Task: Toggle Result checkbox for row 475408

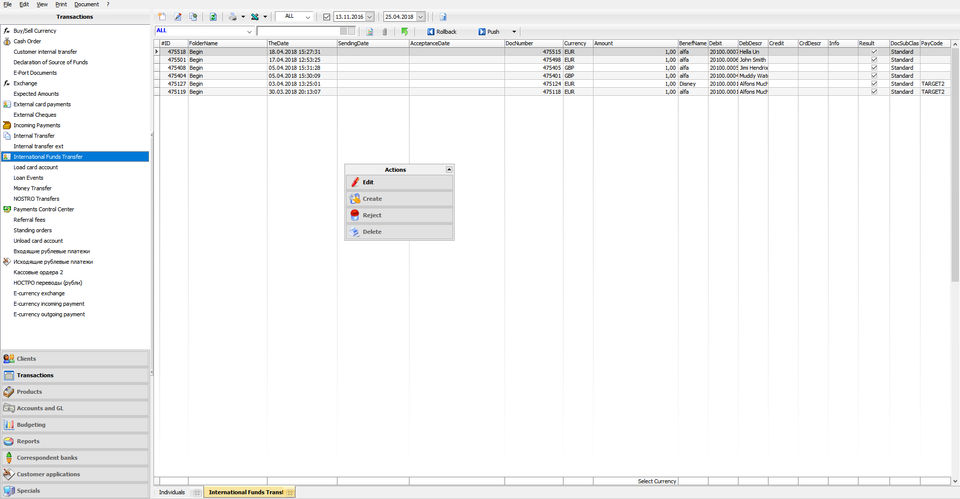Action: pos(874,68)
